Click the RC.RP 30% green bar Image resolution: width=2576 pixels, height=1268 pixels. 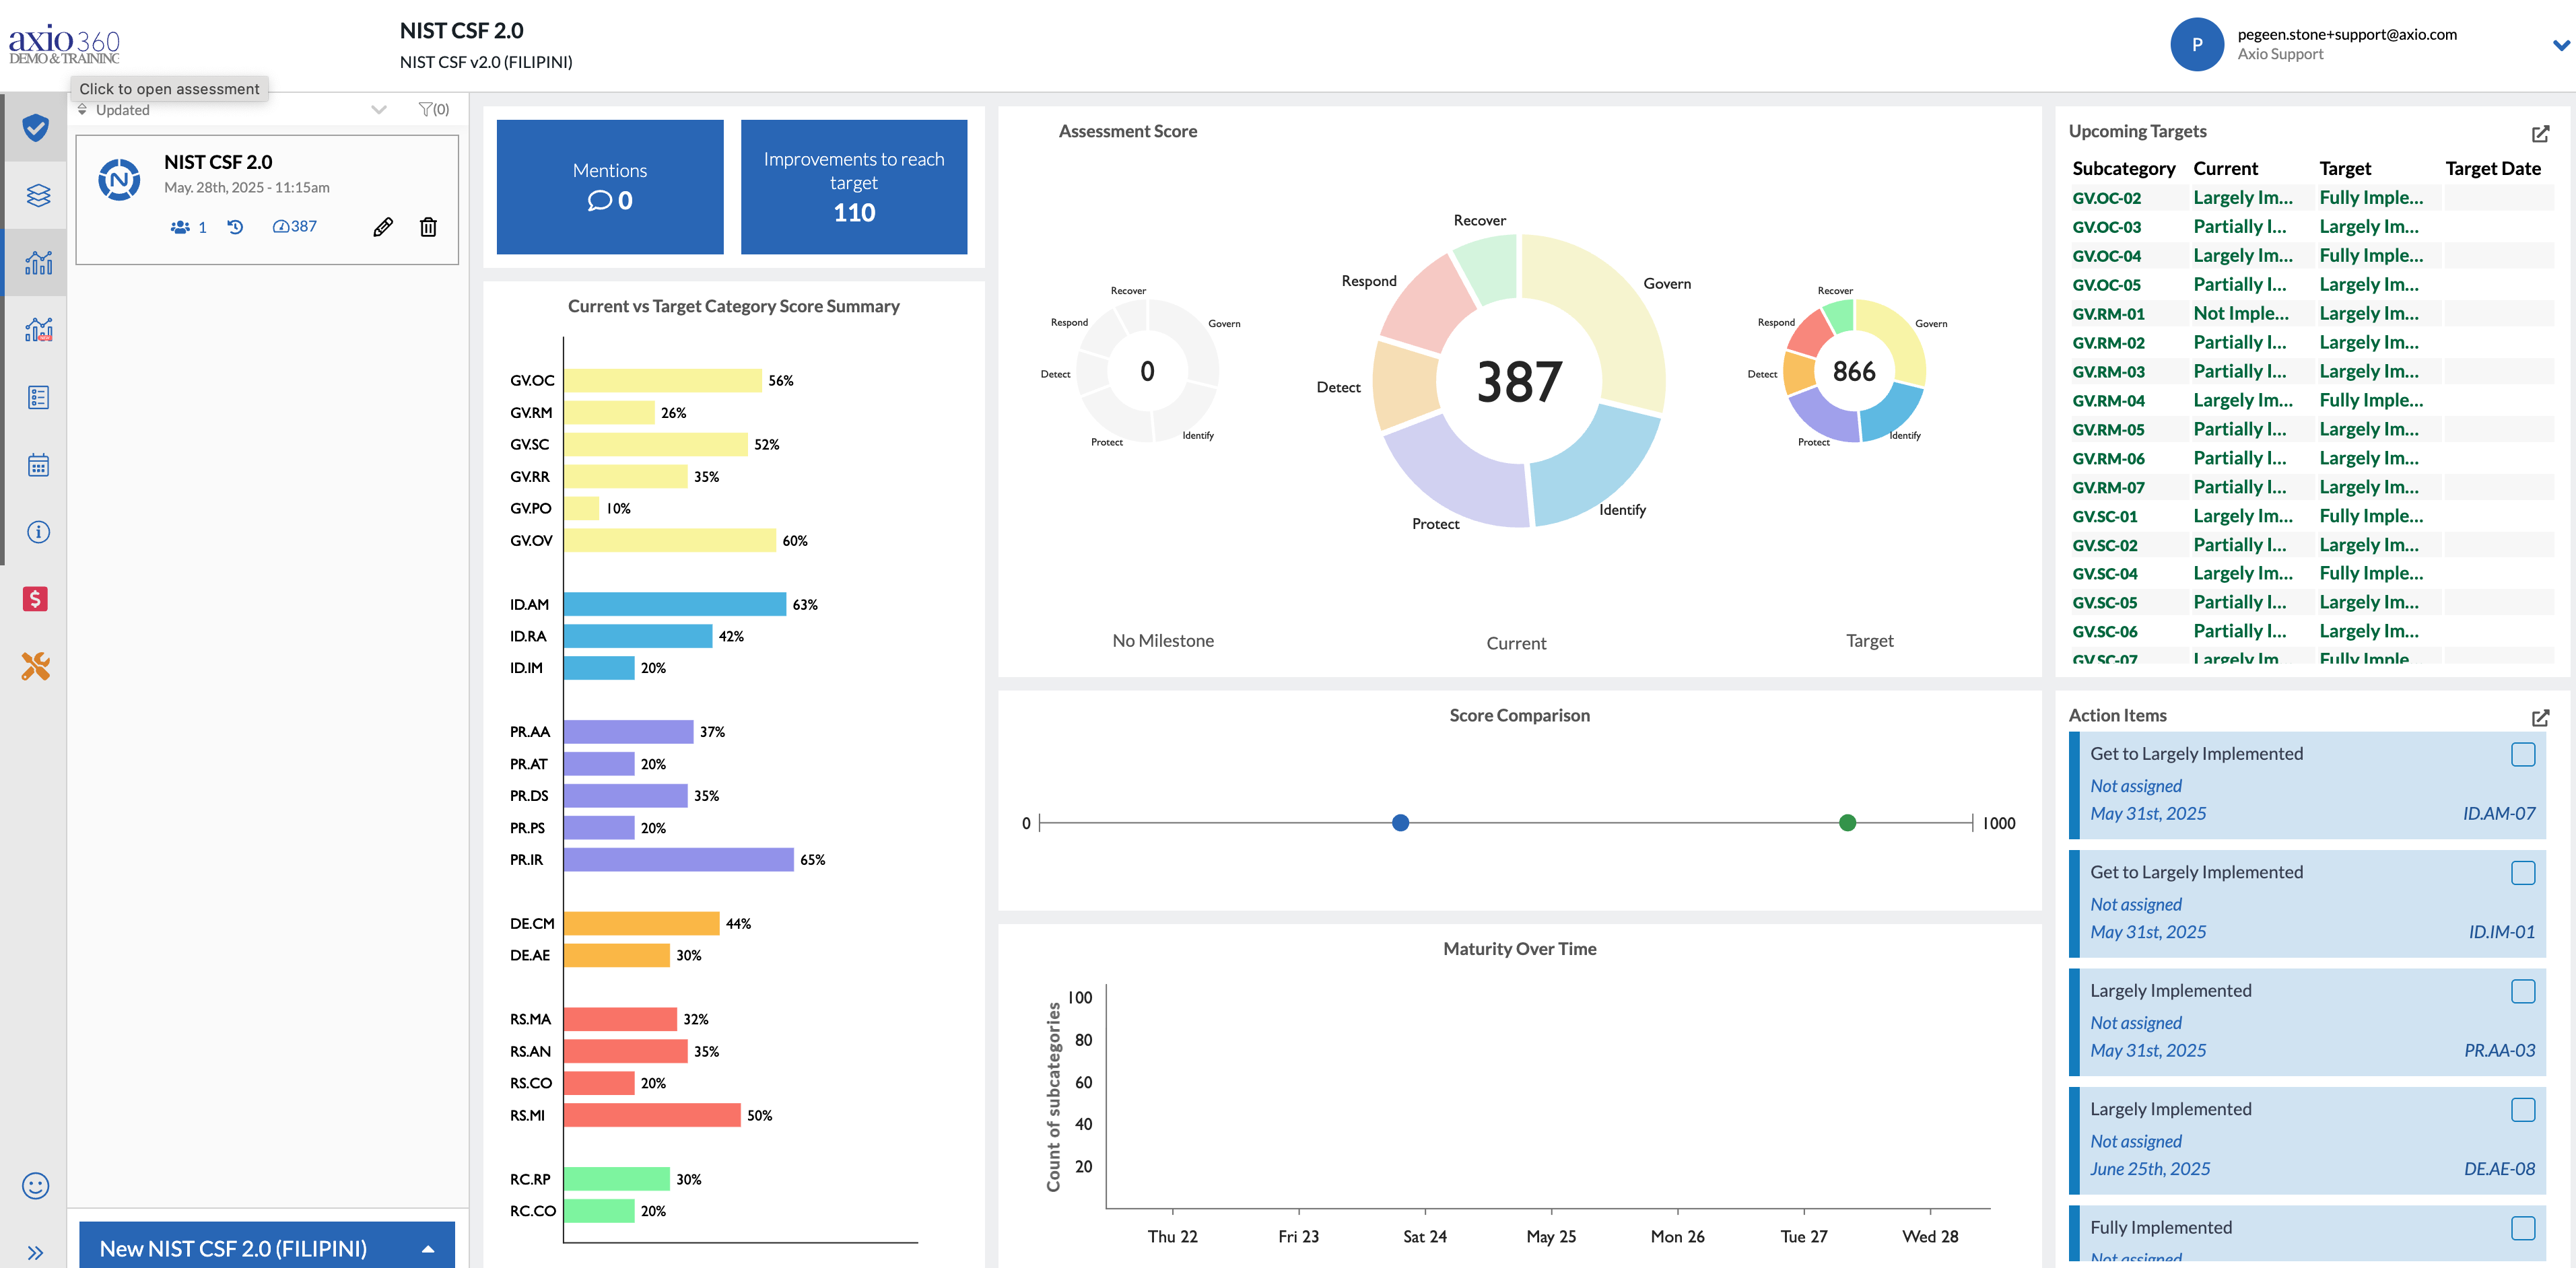616,1180
